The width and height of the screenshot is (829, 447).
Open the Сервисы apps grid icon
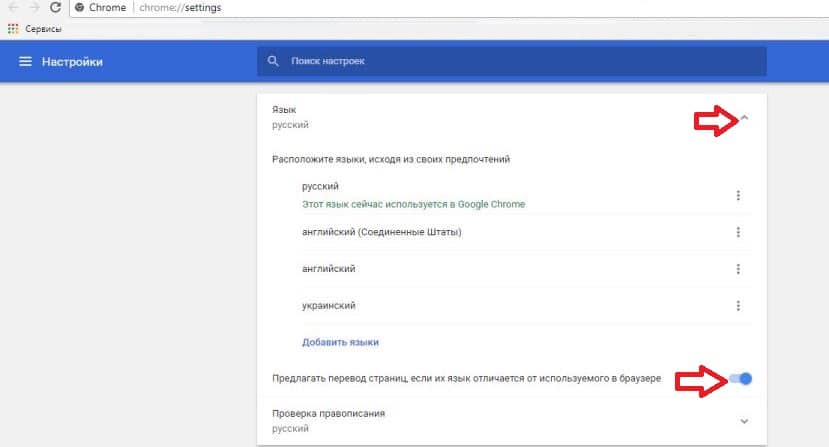[13, 29]
